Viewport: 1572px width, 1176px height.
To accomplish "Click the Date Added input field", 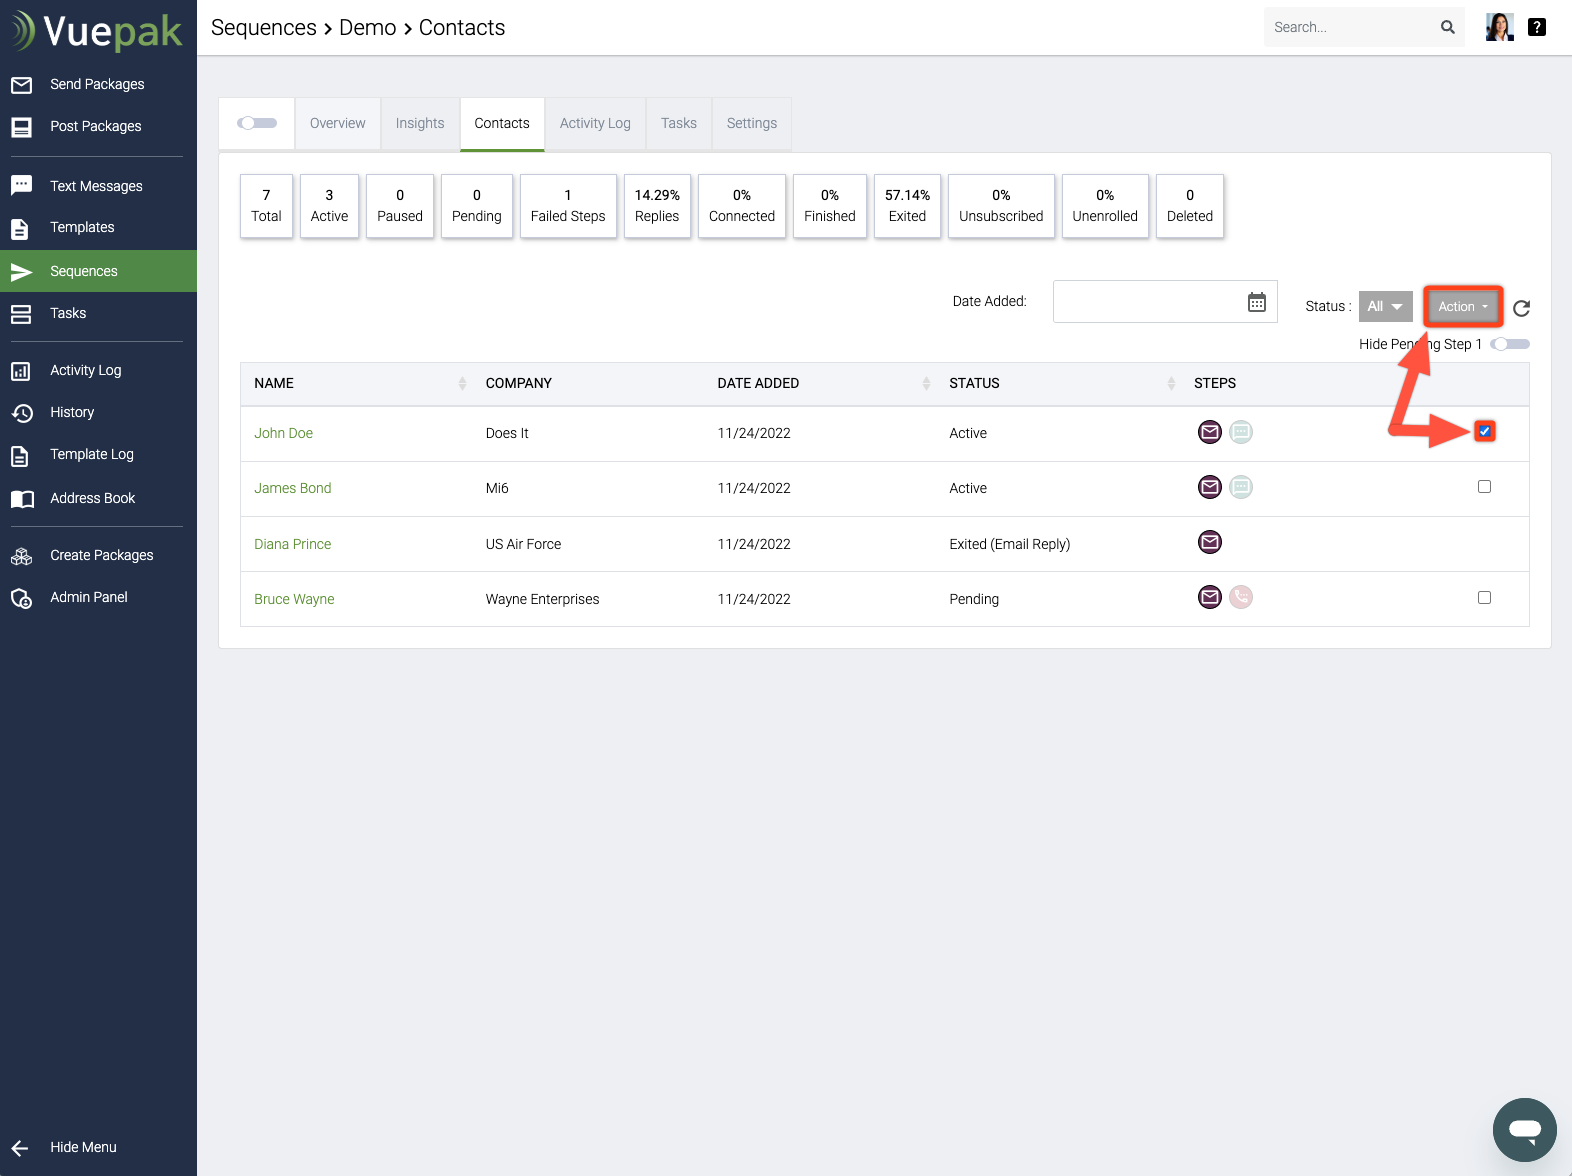I will [1165, 302].
